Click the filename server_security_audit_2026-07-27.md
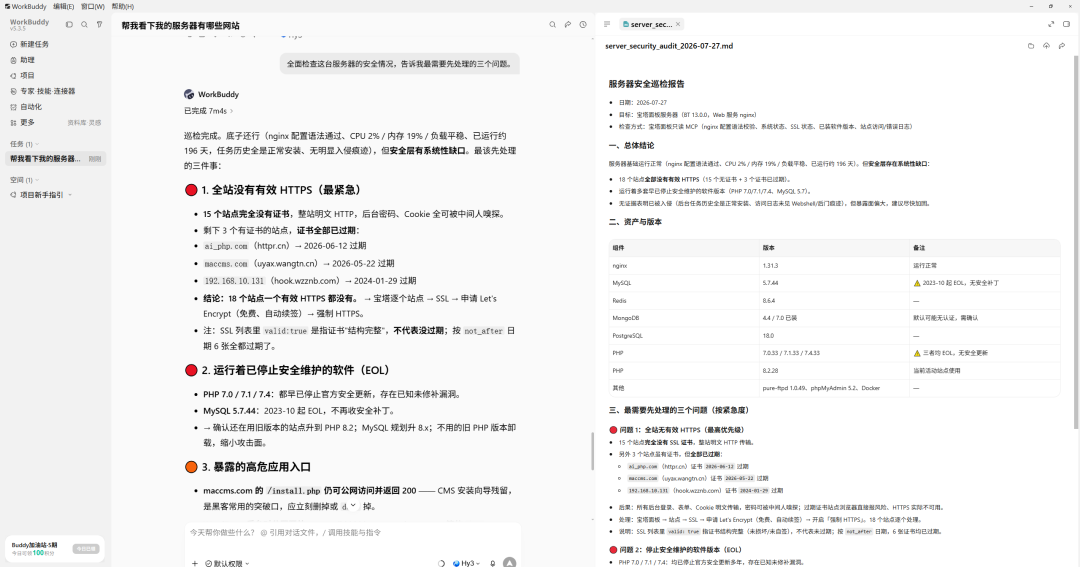Viewport: 1080px width, 567px height. click(x=669, y=46)
